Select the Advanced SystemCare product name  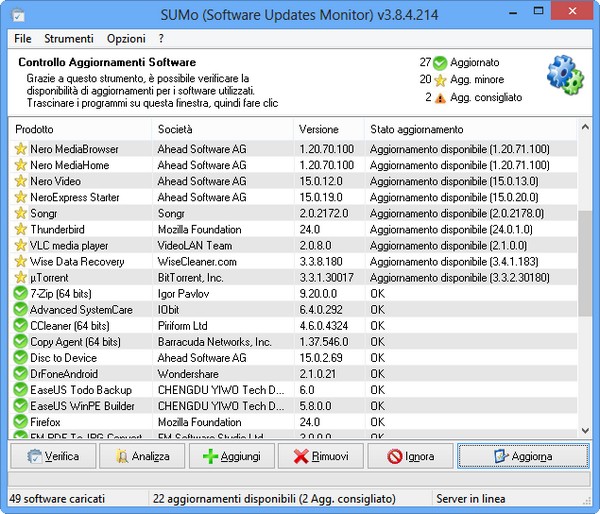coord(82,310)
